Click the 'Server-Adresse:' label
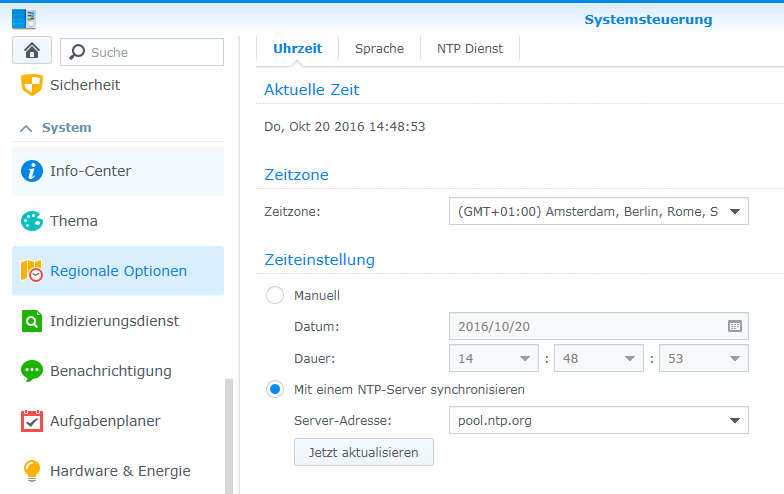Viewport: 784px width, 494px height. (x=342, y=420)
